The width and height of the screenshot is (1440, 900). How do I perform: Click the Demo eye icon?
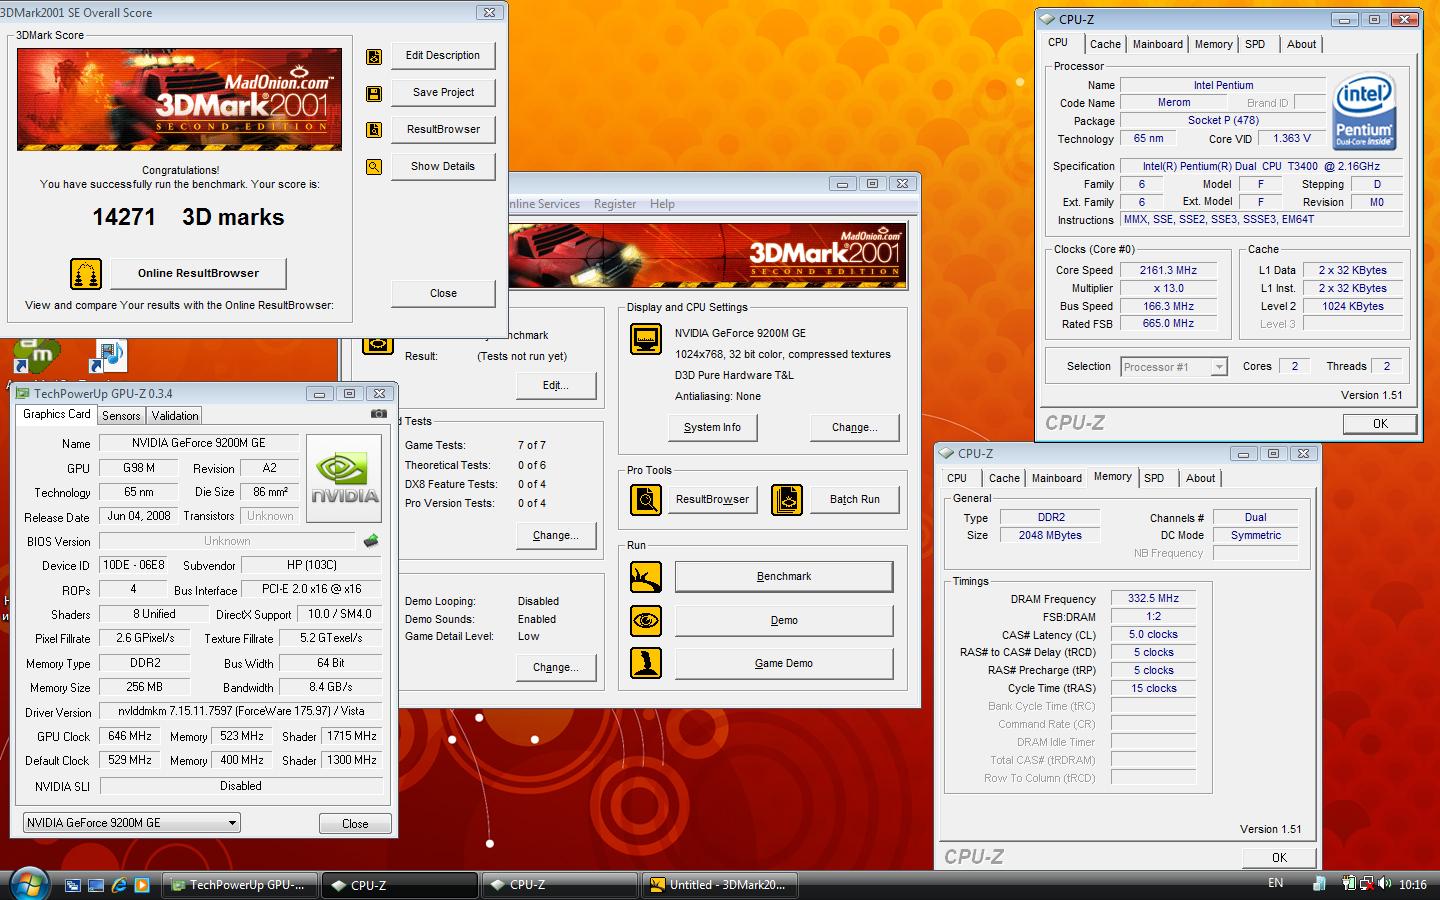[x=646, y=620]
